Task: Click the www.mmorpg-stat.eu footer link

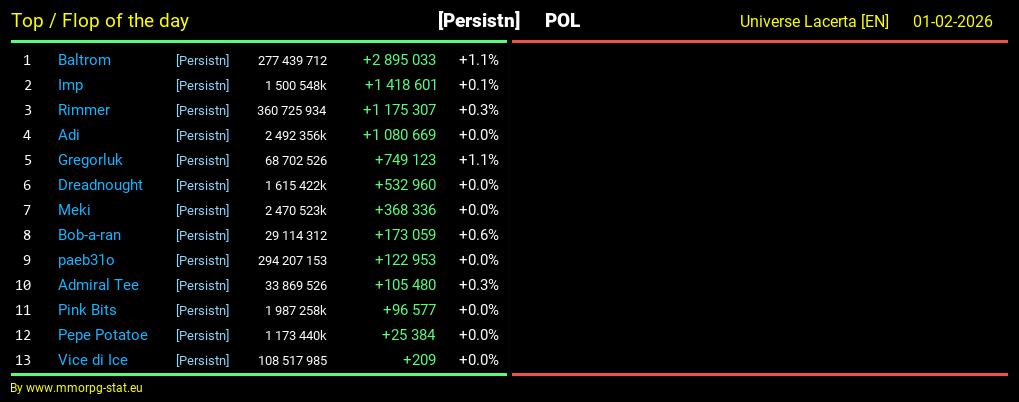Action: pos(84,388)
